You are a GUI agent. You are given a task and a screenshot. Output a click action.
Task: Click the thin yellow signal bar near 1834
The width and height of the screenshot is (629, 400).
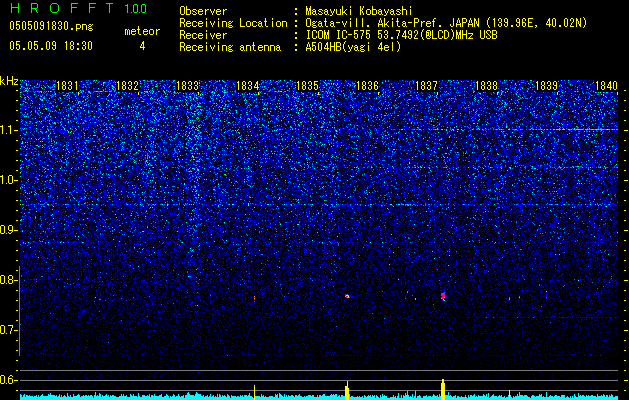[254, 392]
